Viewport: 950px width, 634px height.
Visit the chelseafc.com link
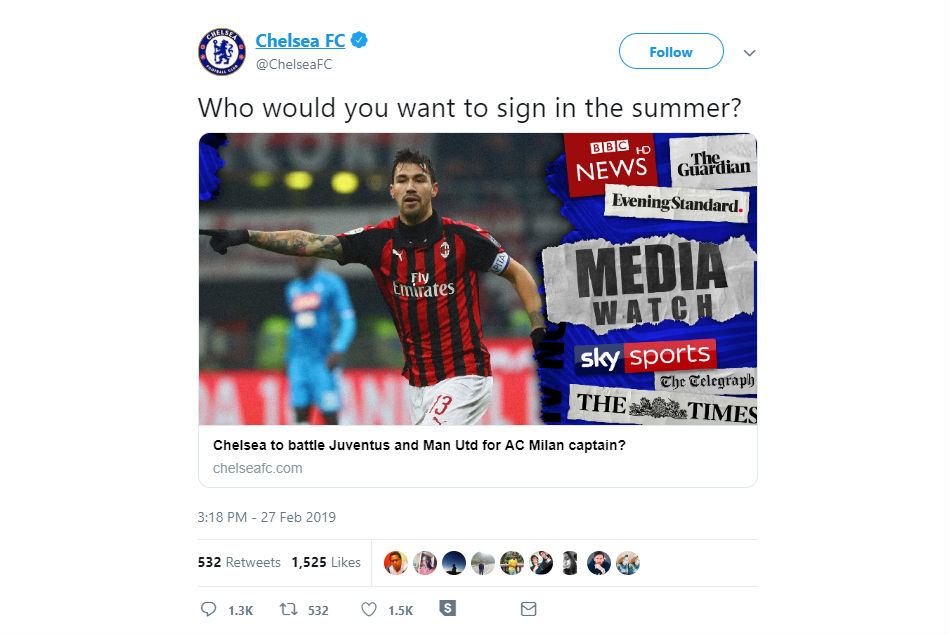click(257, 468)
